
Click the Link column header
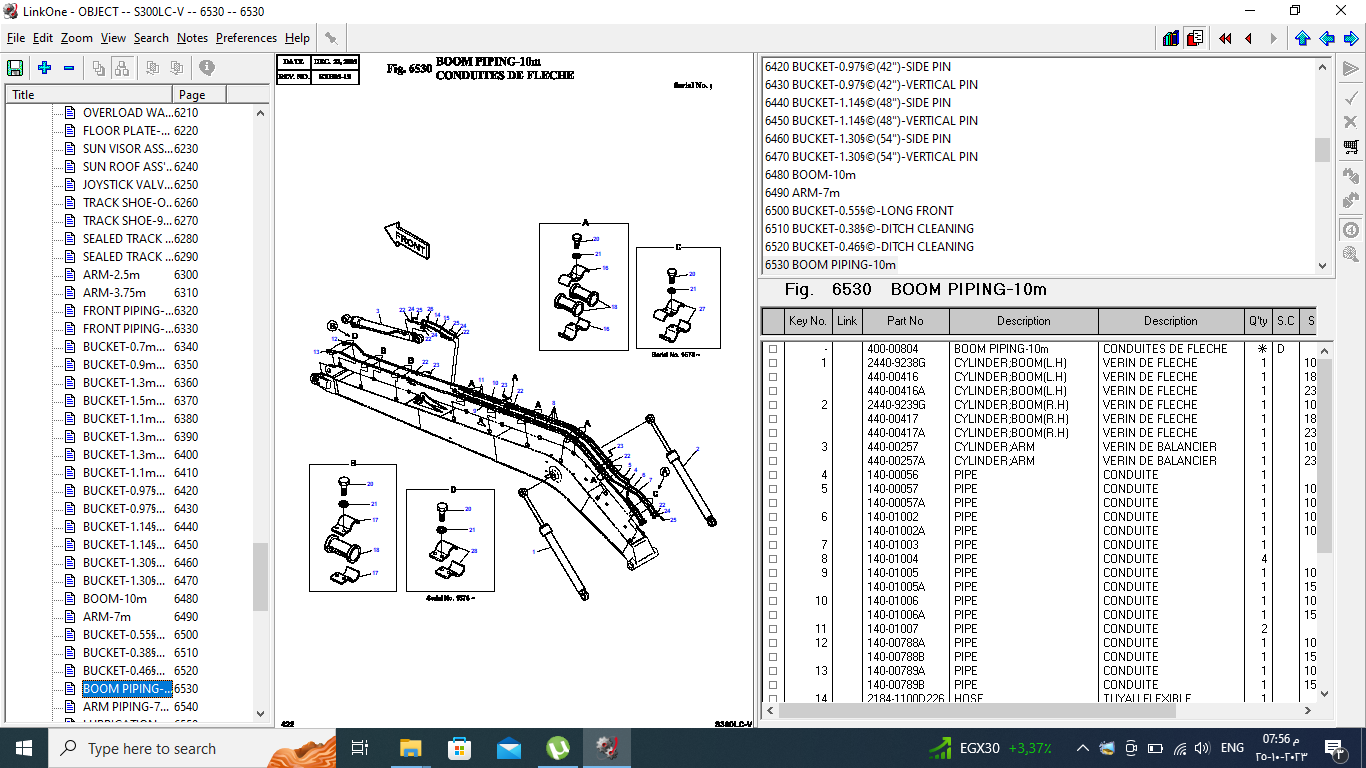point(847,321)
